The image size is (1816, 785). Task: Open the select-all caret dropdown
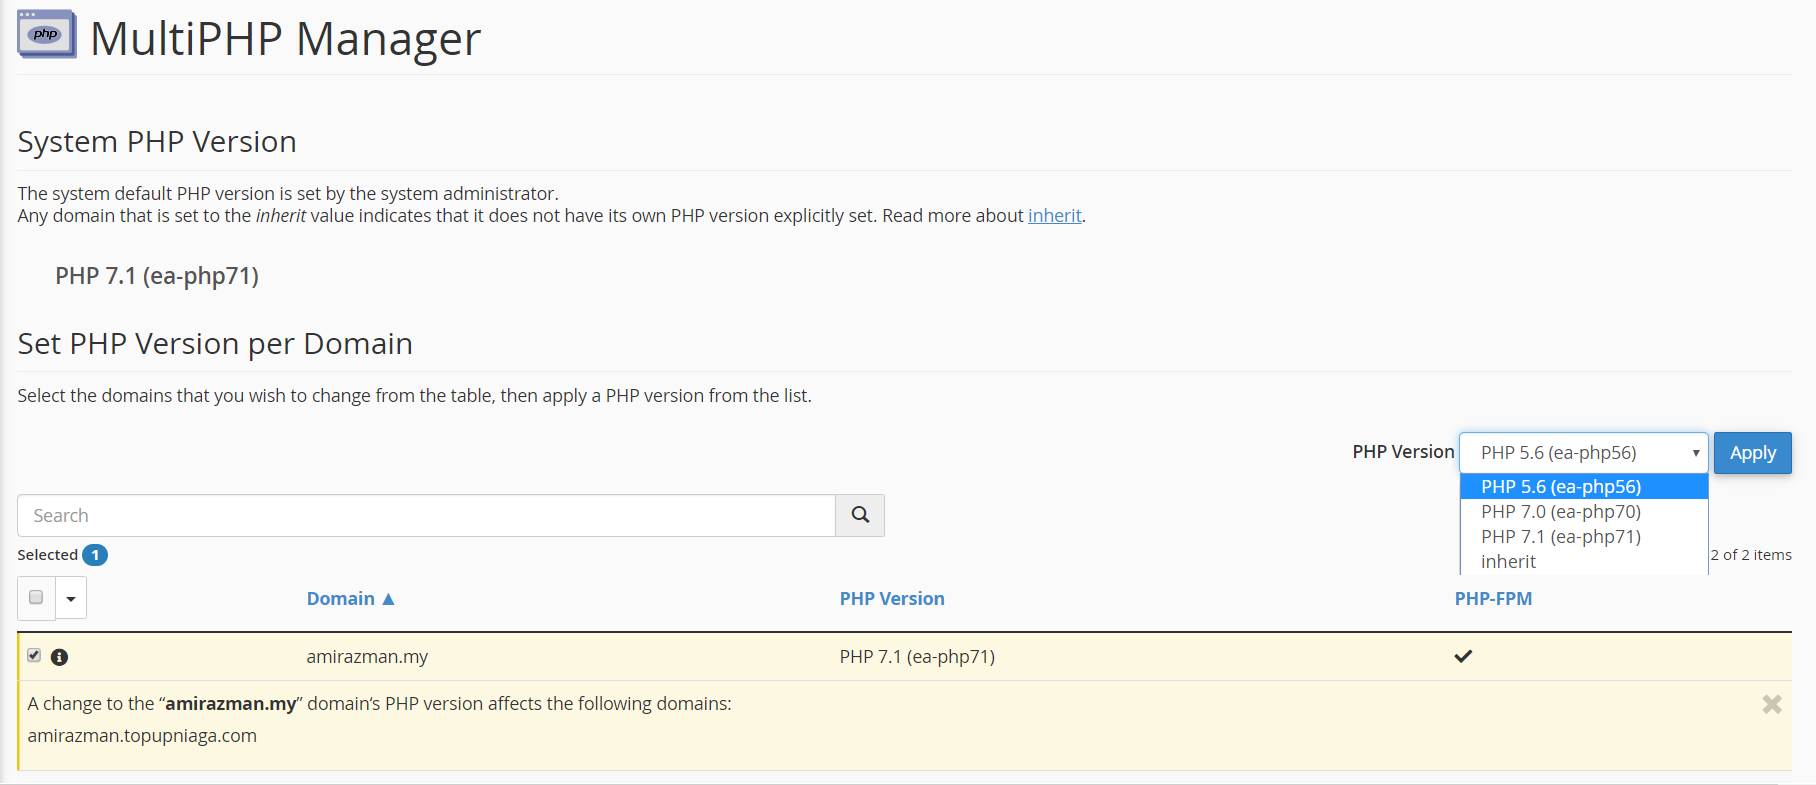pyautogui.click(x=71, y=599)
